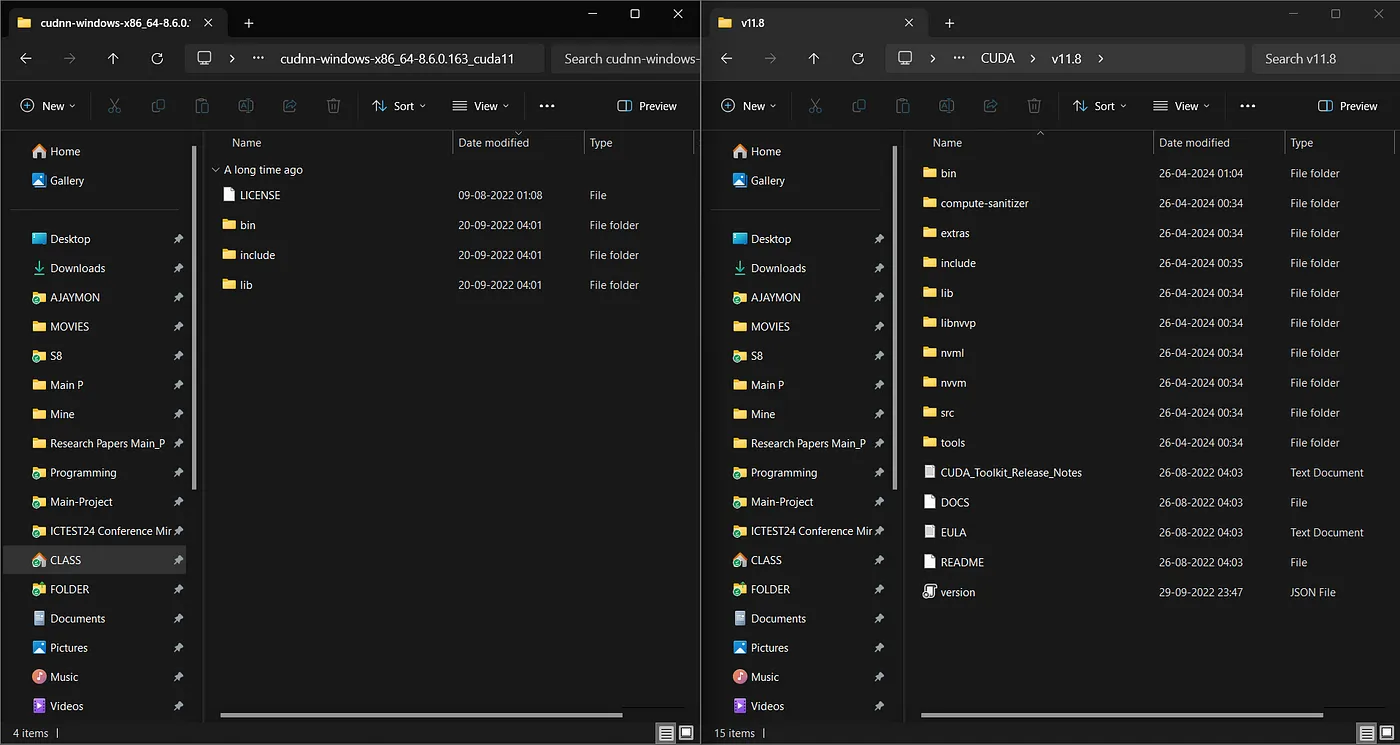Viewport: 1400px width, 745px height.
Task: Click sidebar vertical scrollbar in cudnn window
Action: (194, 317)
